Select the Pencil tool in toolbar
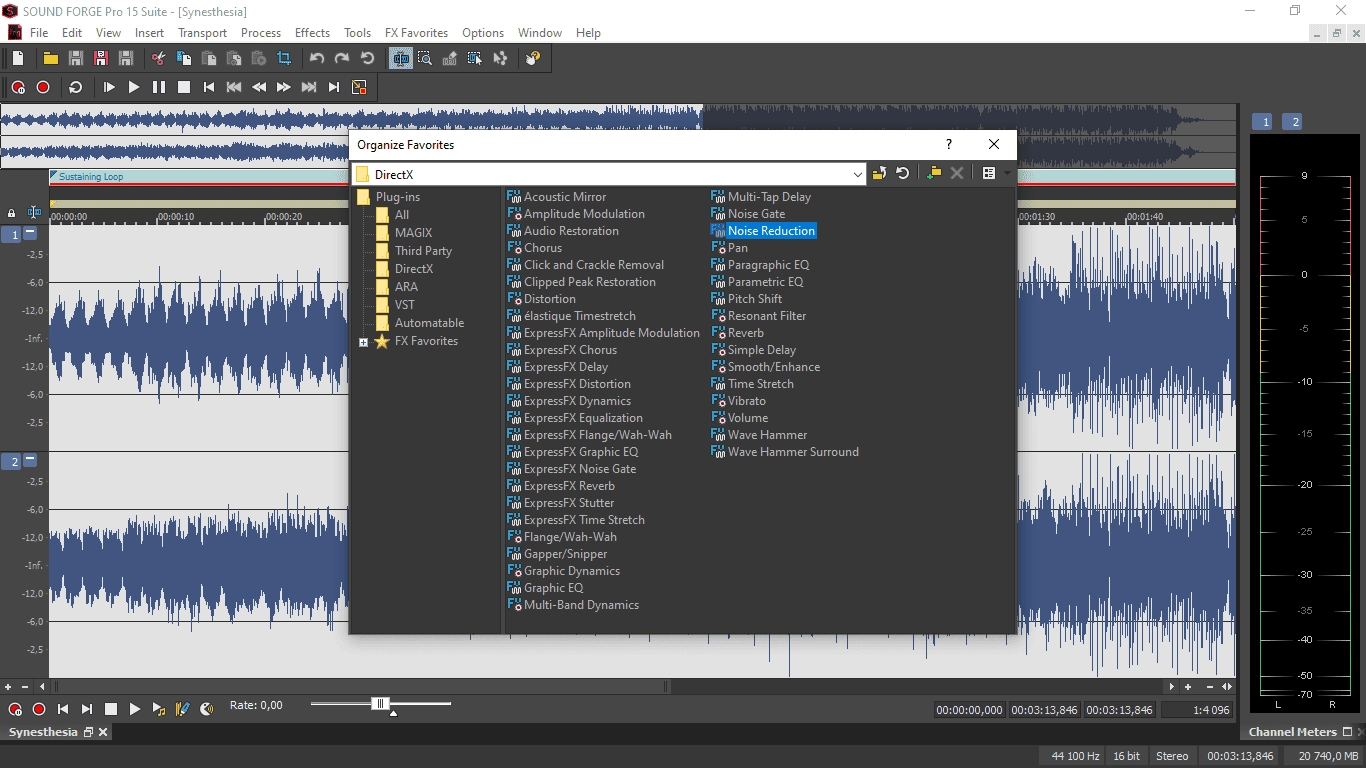Image resolution: width=1366 pixels, height=768 pixels. click(450, 59)
